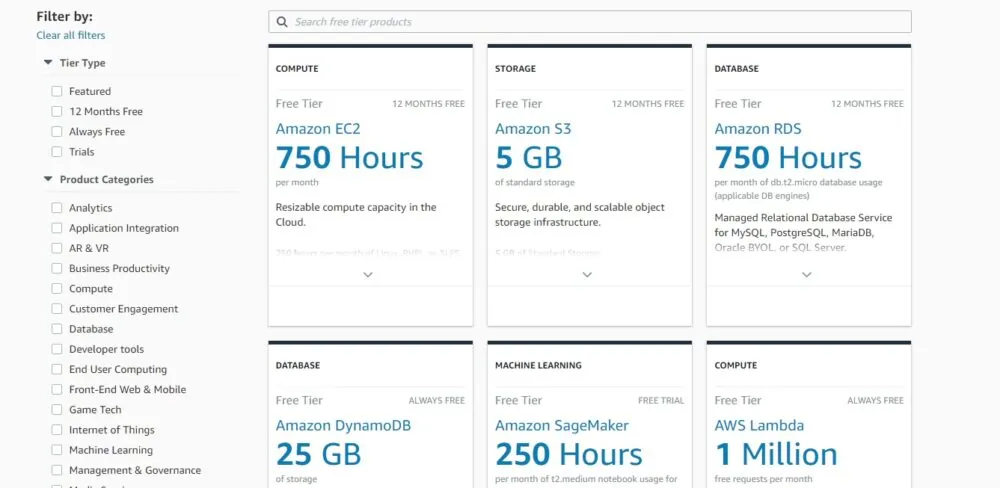The width and height of the screenshot is (1000, 488).
Task: Click 1 Million on Lambda card
Action: click(x=776, y=454)
